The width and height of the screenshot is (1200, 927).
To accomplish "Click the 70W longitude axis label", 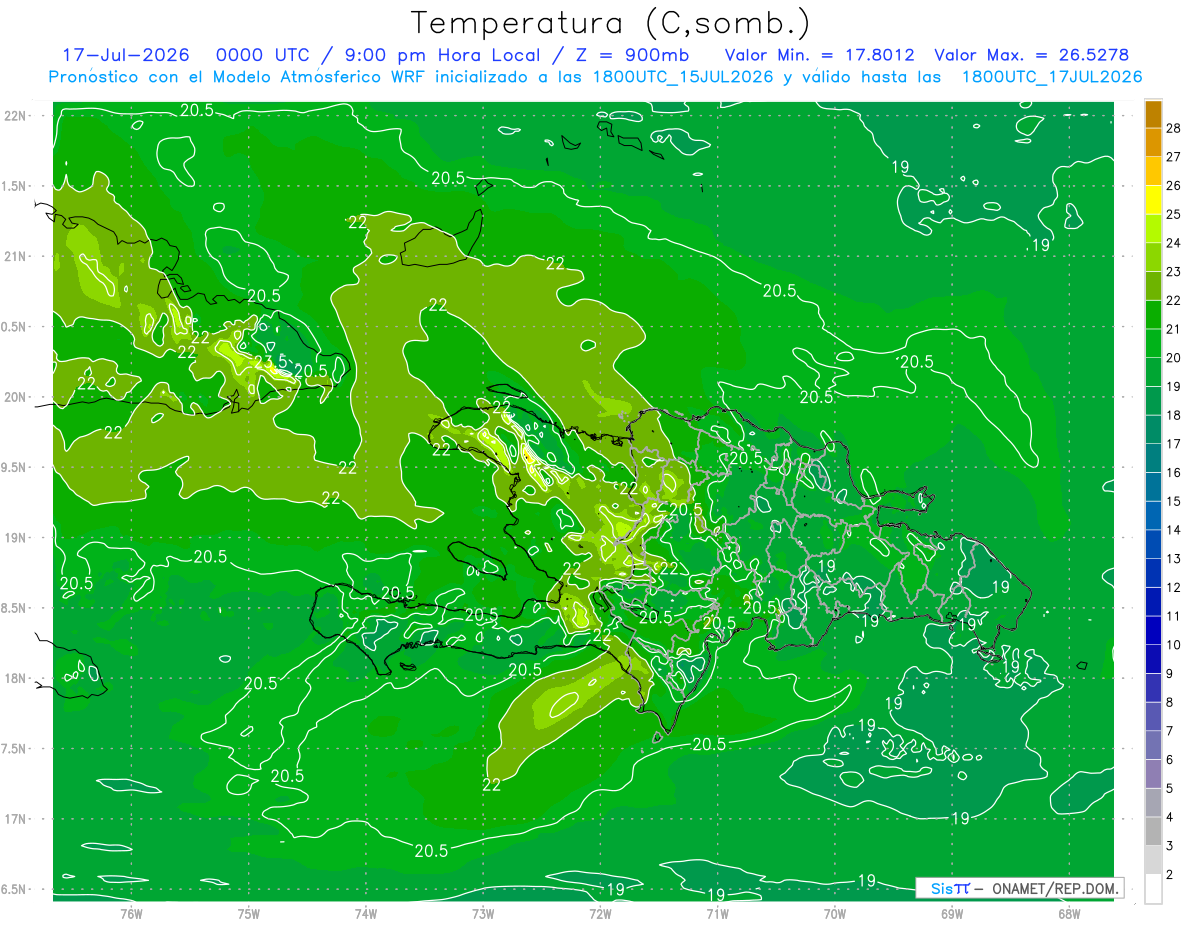I will tap(834, 913).
